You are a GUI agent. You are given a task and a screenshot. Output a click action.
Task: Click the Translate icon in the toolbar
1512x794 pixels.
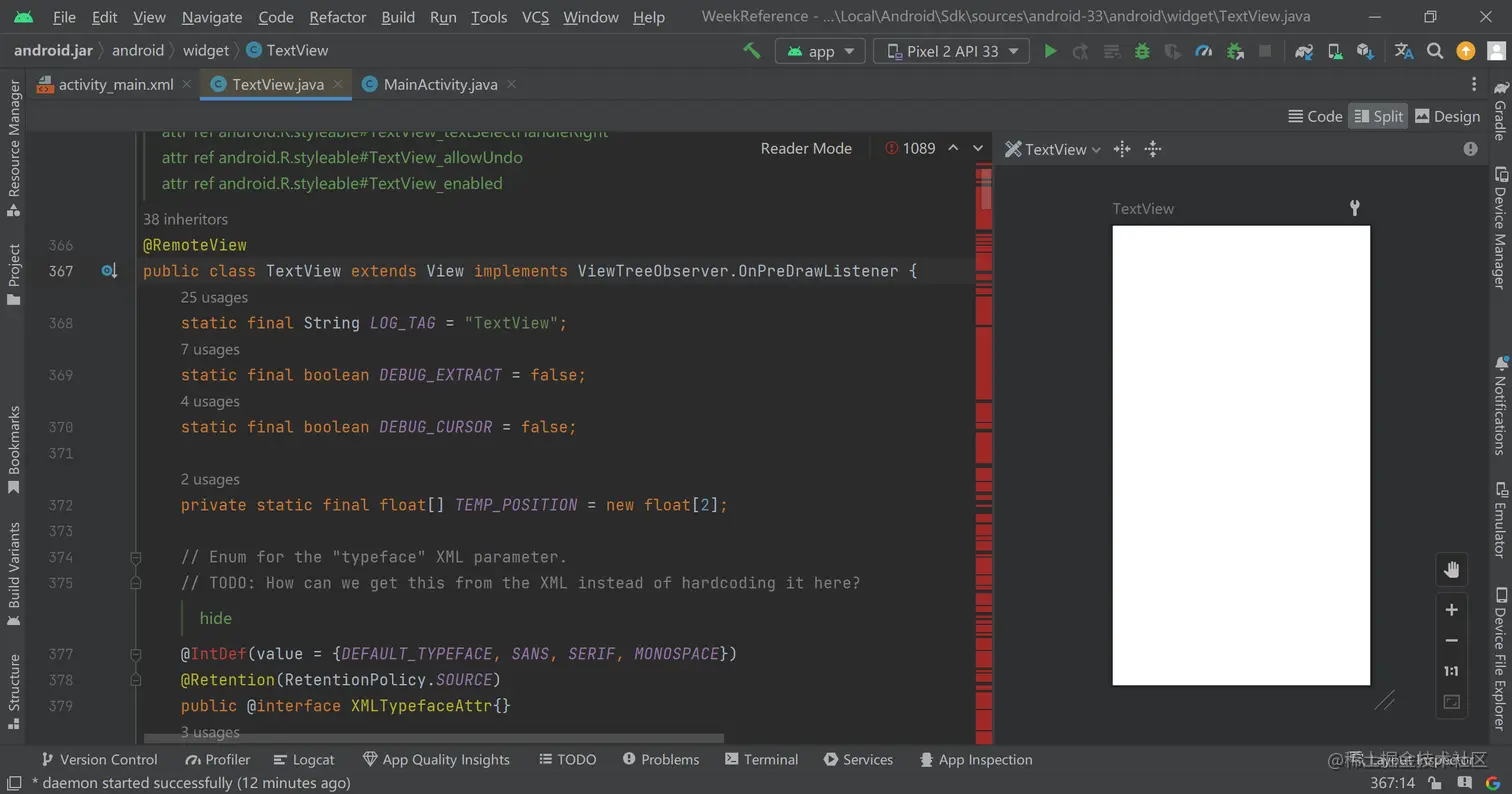tap(1404, 51)
